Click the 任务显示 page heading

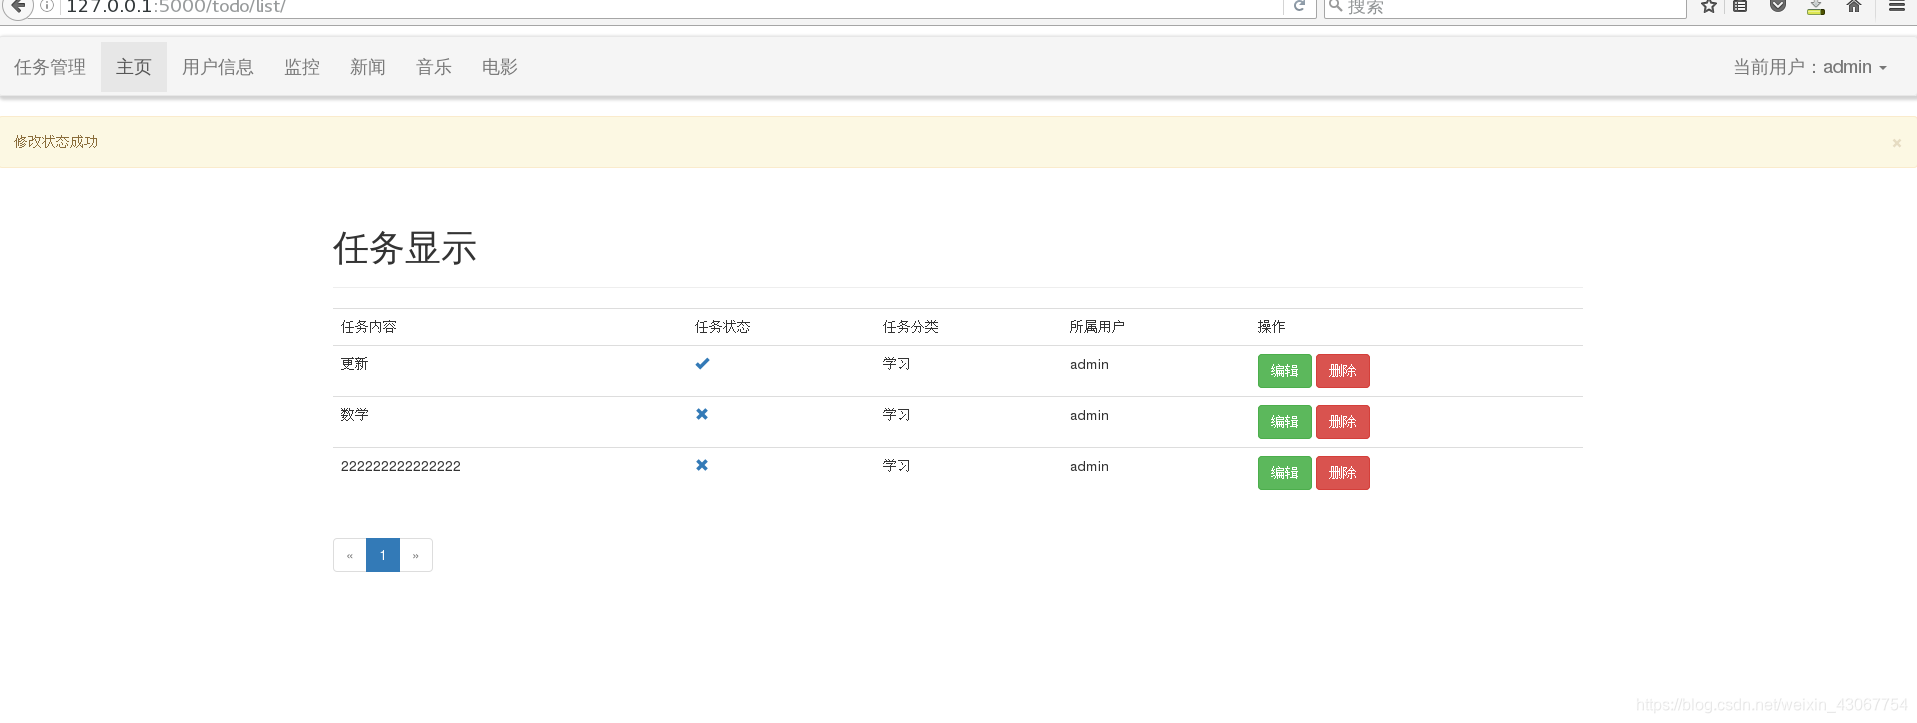[405, 248]
